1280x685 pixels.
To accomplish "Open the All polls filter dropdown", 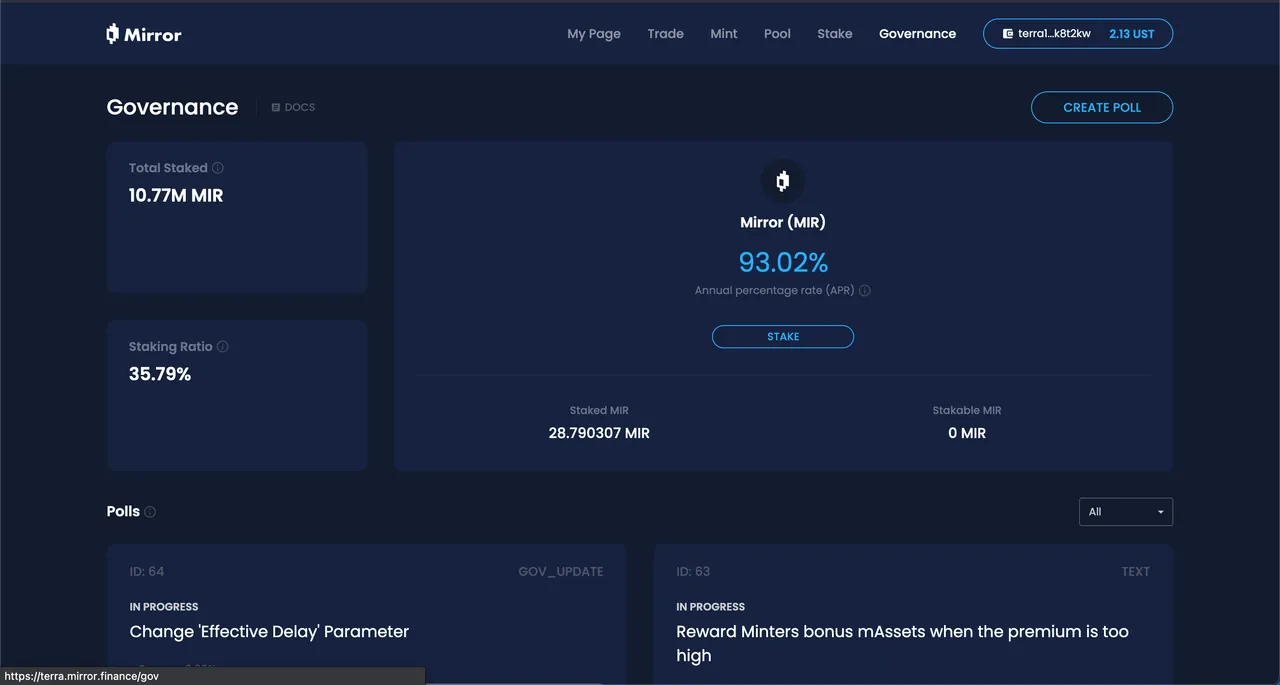I will [x=1126, y=512].
